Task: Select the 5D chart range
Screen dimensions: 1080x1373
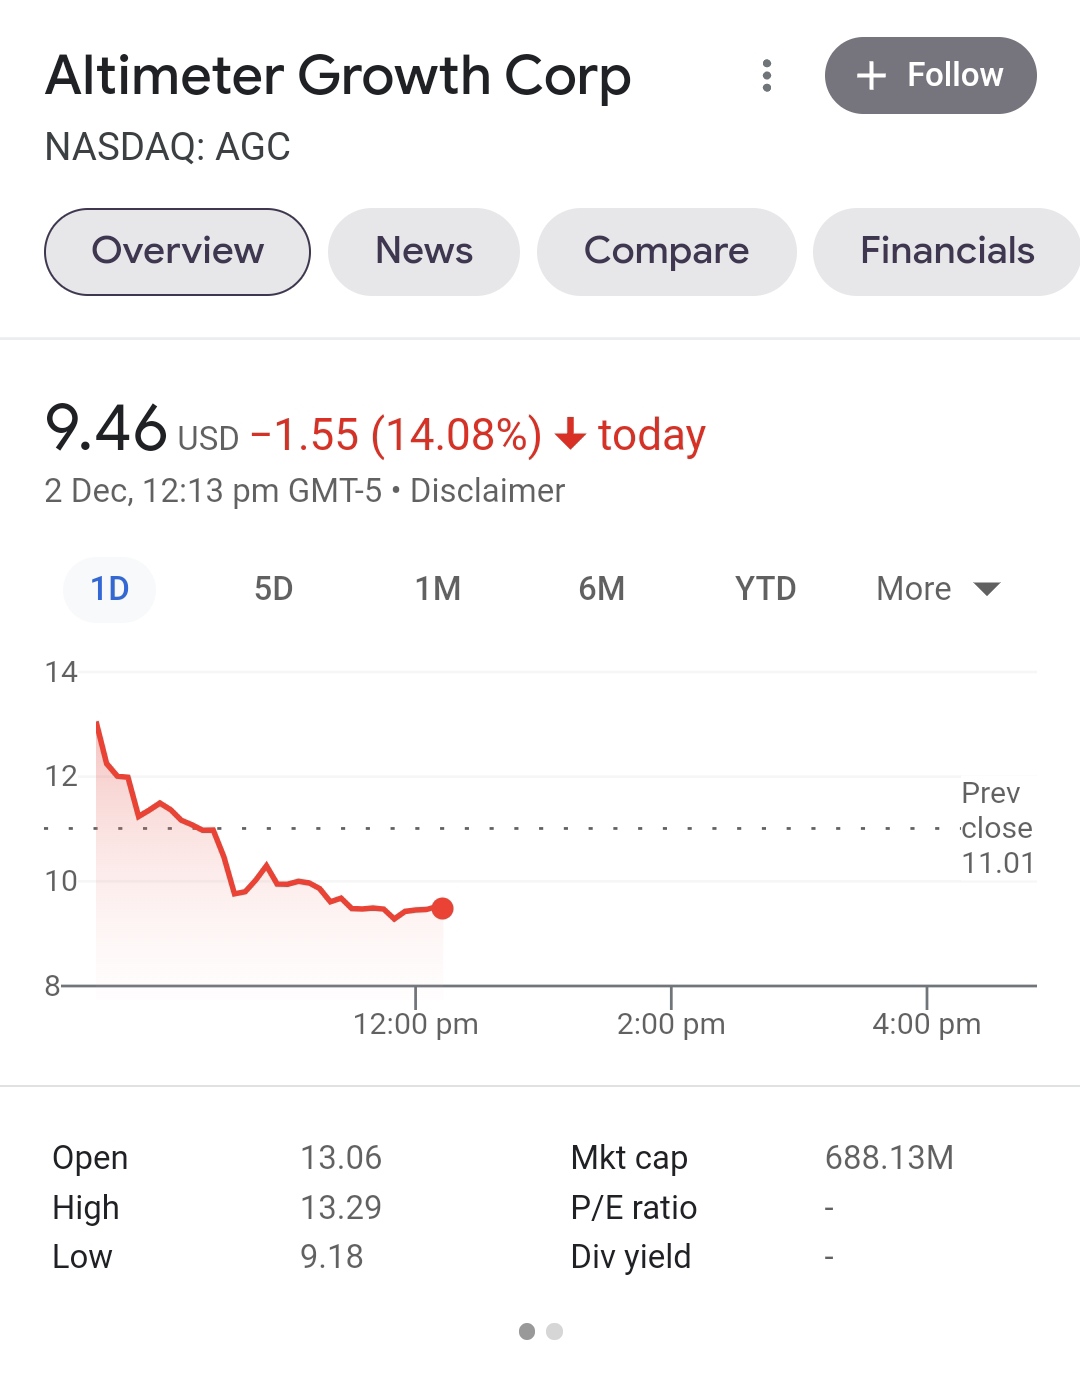Action: point(273,589)
